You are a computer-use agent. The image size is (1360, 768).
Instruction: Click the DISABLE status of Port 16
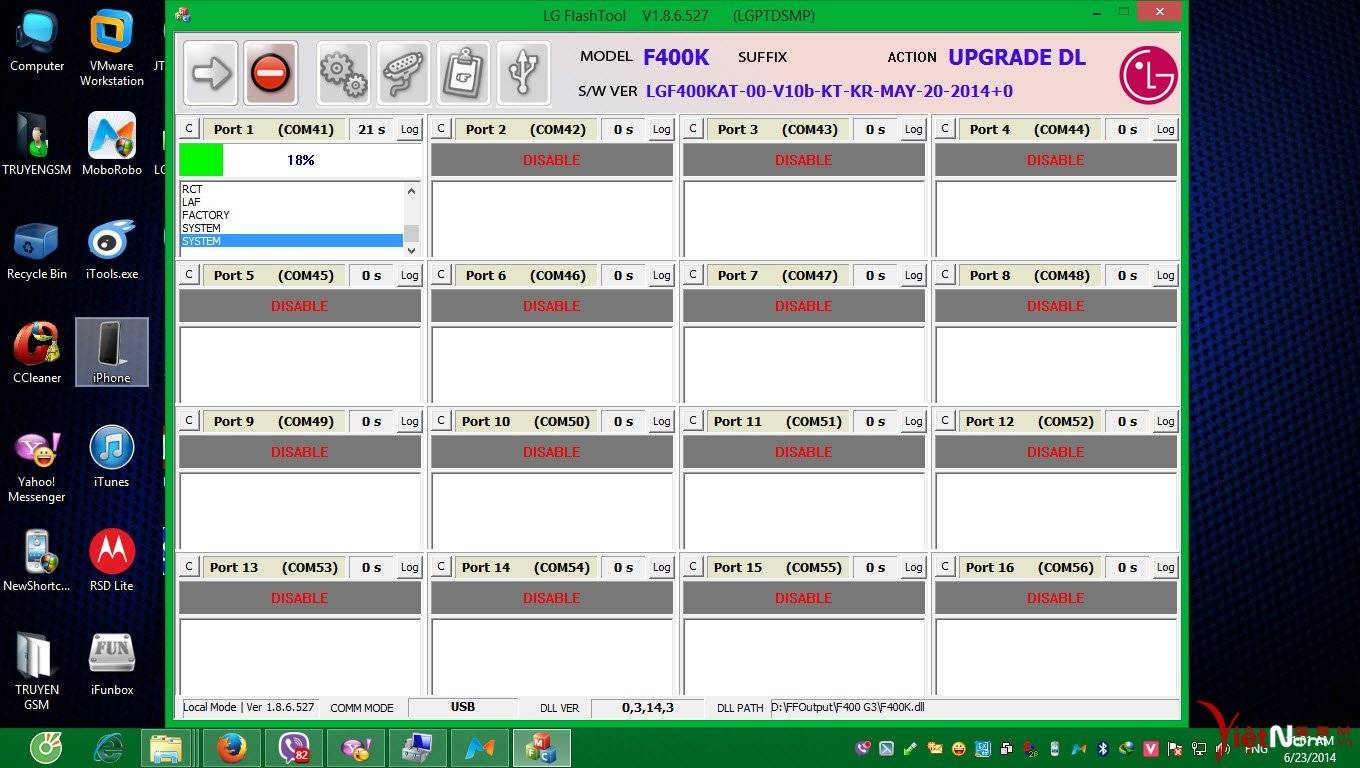1056,598
